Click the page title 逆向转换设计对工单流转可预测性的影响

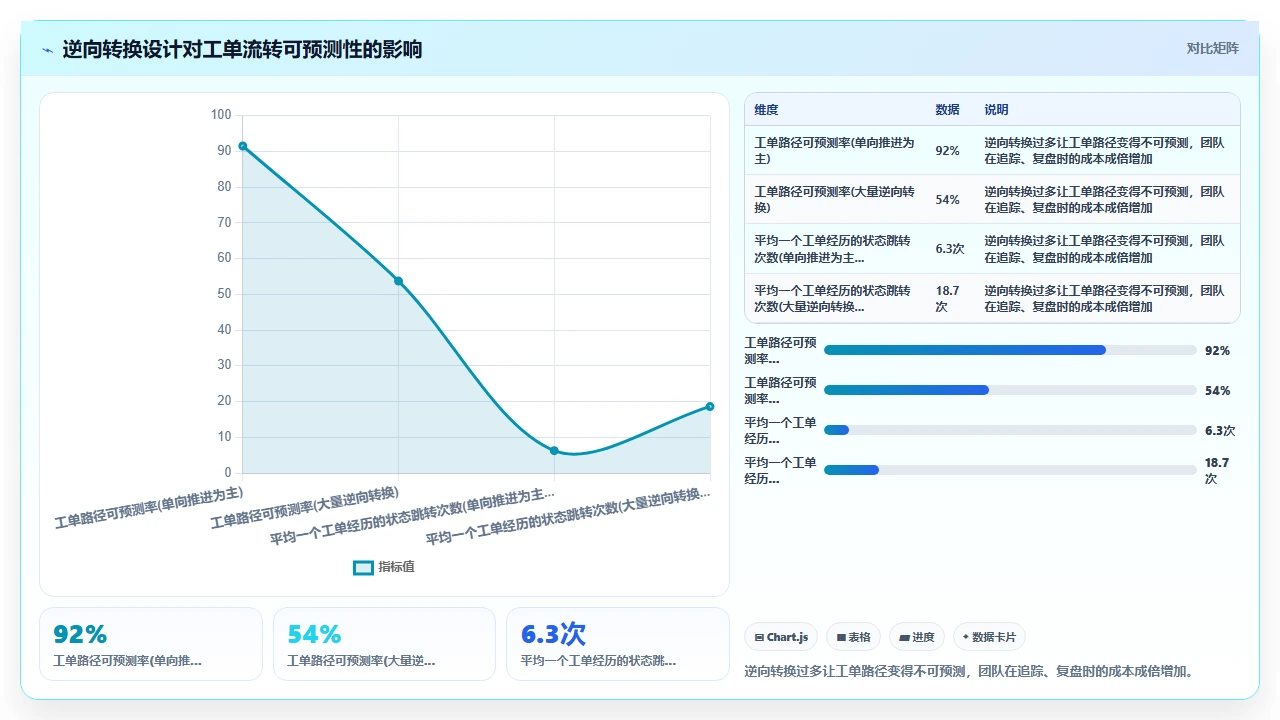[x=242, y=49]
